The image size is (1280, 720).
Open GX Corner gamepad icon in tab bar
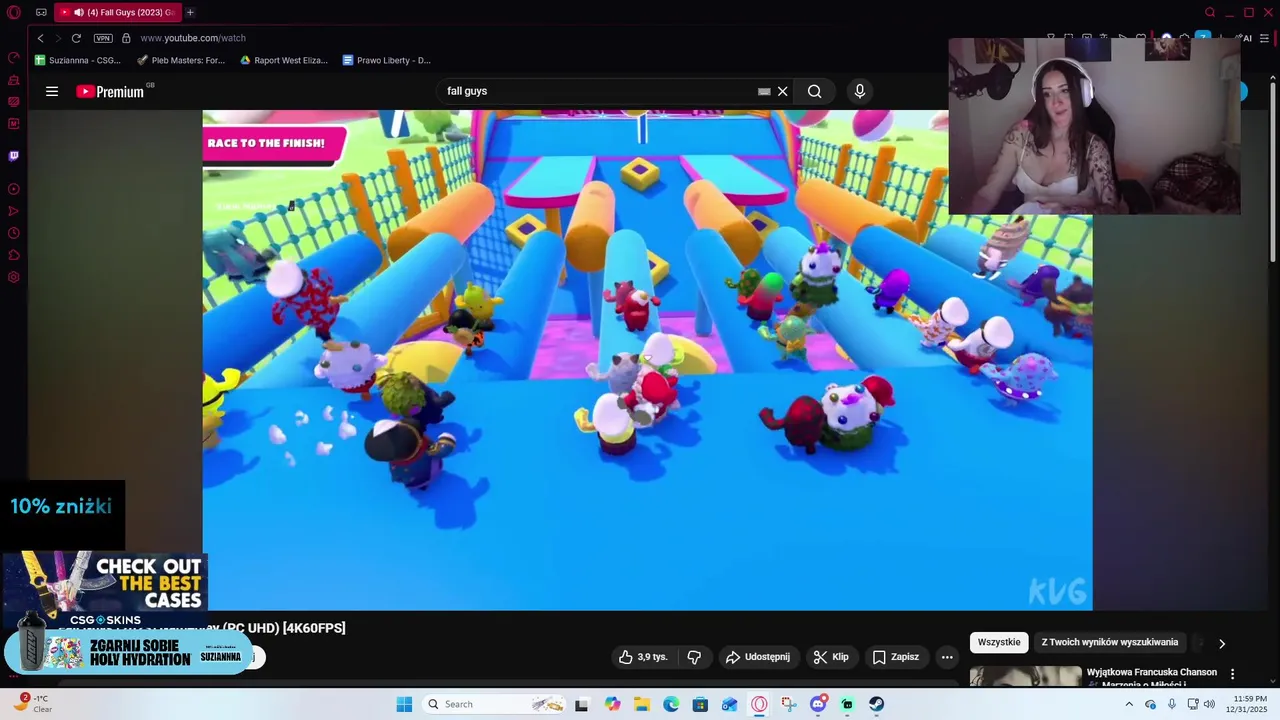pyautogui.click(x=41, y=12)
